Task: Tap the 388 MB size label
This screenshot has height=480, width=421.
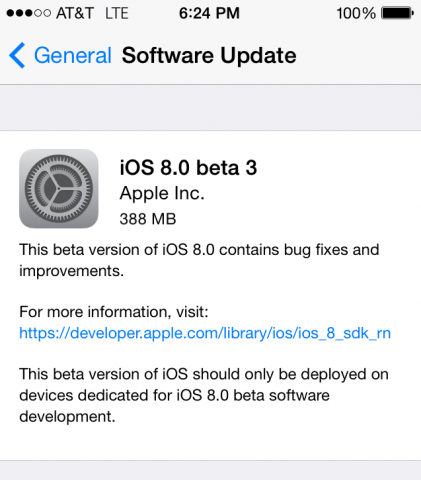Action: 148,219
